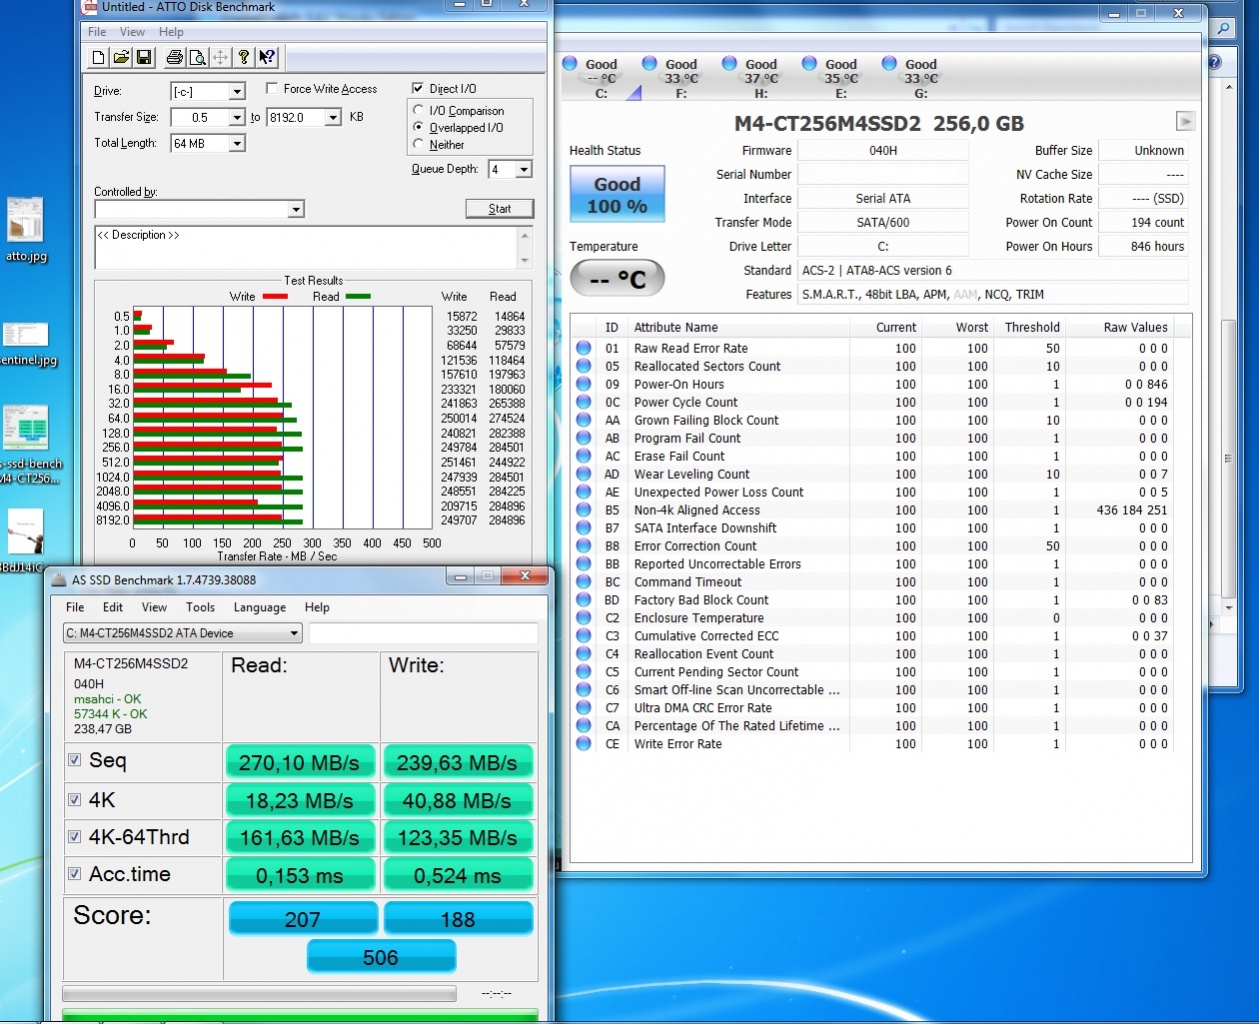Uncheck the 4K test checkbox
Image resolution: width=1259 pixels, height=1024 pixels.
tap(74, 799)
